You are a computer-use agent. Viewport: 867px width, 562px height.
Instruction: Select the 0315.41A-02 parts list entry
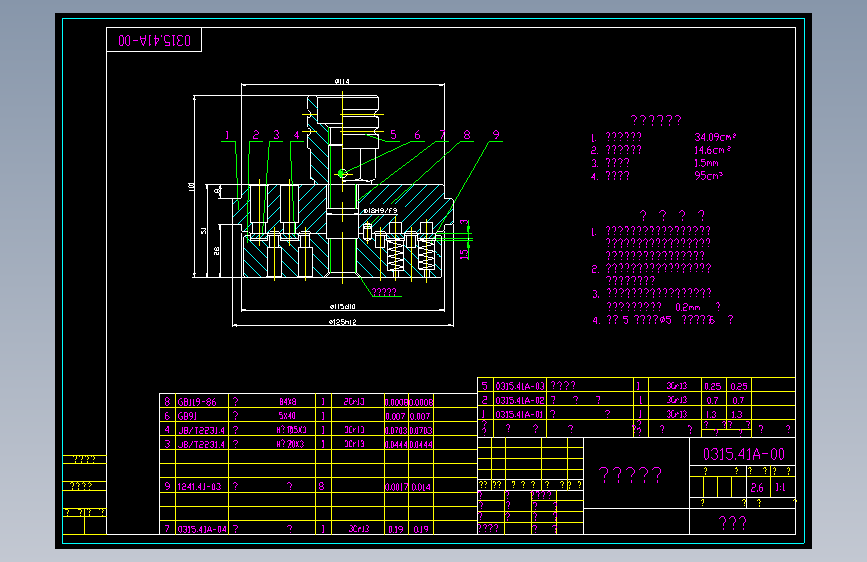(x=520, y=400)
